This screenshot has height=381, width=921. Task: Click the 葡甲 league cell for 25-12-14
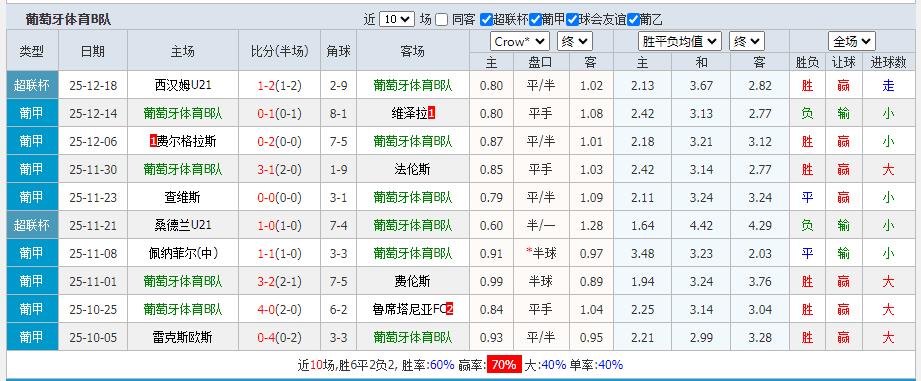[x=32, y=113]
